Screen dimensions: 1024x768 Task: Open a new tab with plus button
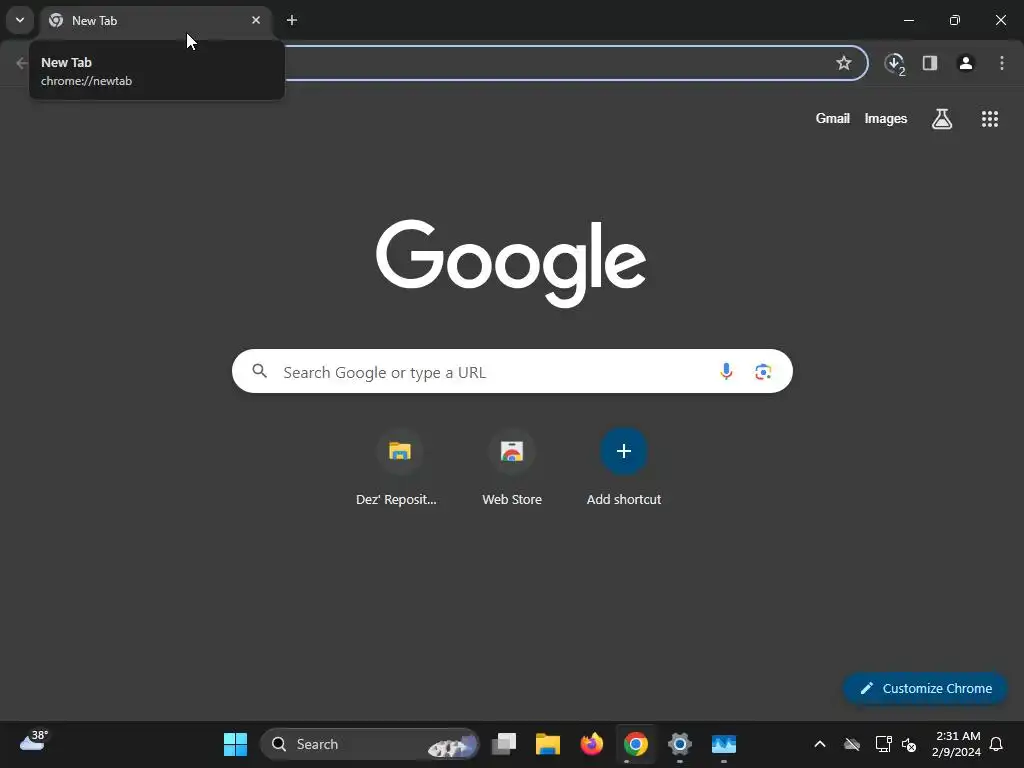pos(292,20)
